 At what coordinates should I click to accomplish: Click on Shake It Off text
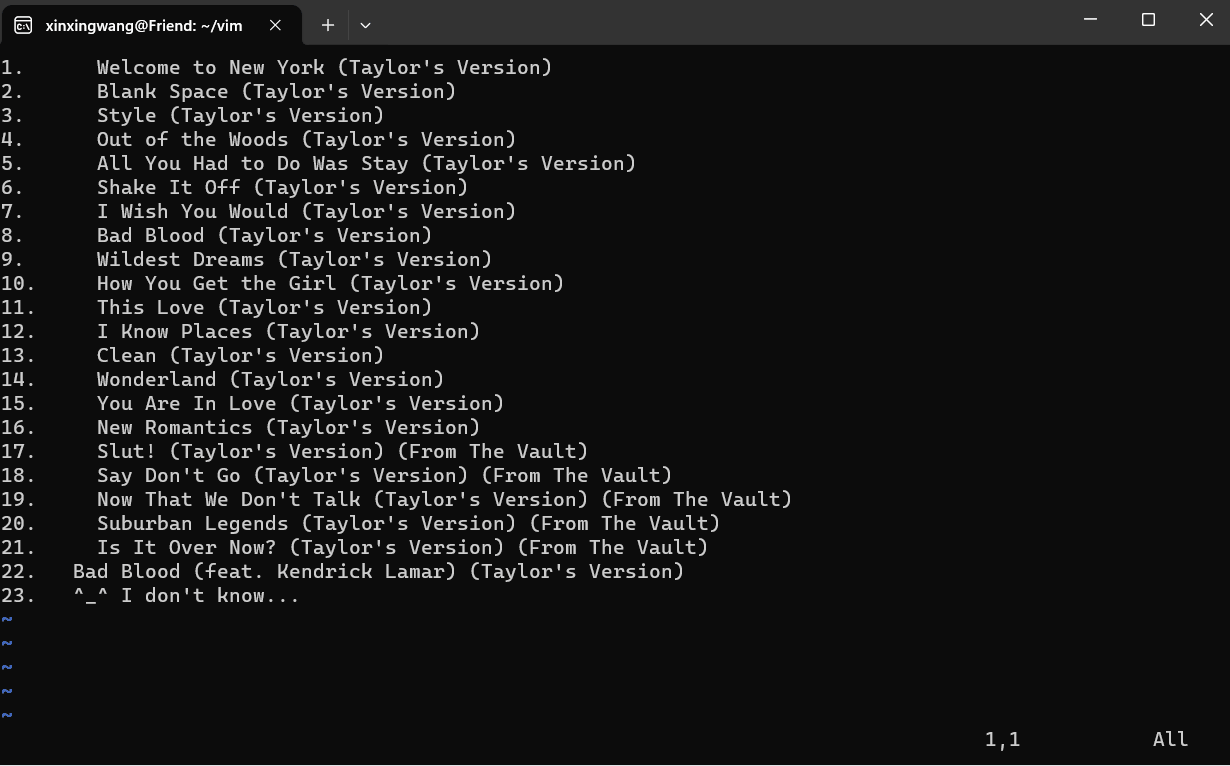(x=169, y=187)
